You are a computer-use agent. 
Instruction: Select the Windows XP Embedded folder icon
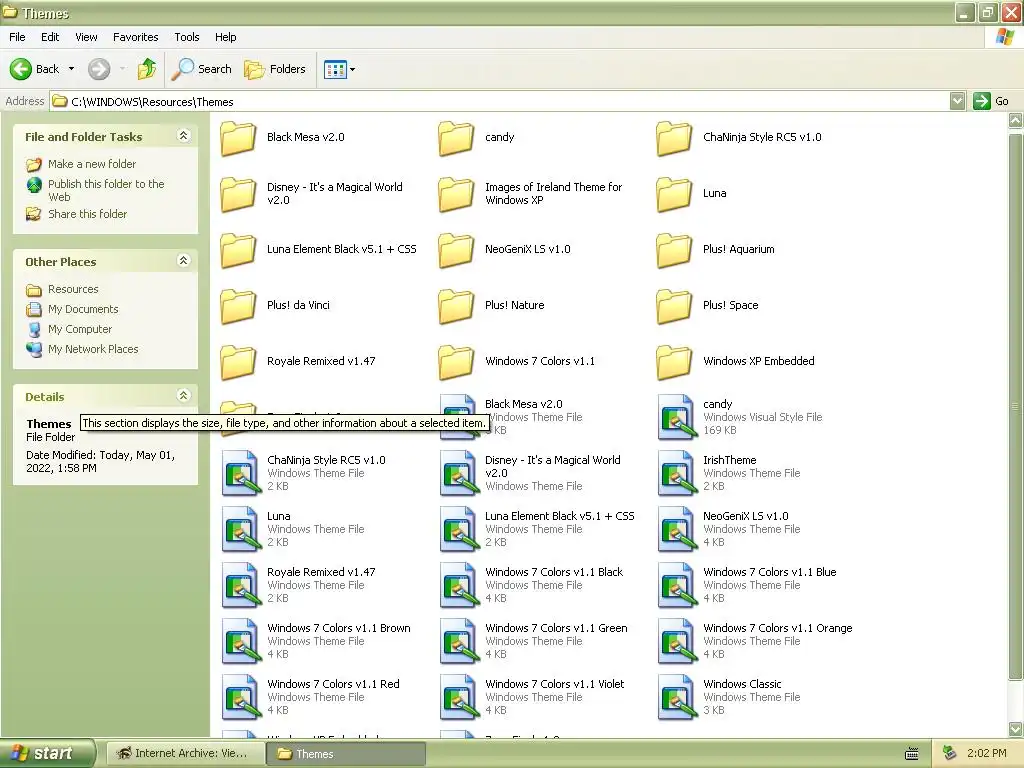(675, 363)
